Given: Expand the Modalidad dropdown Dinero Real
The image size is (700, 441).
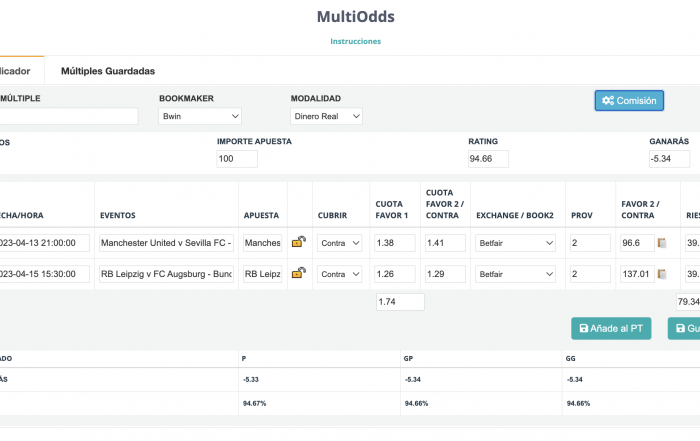Looking at the screenshot, I should (326, 116).
